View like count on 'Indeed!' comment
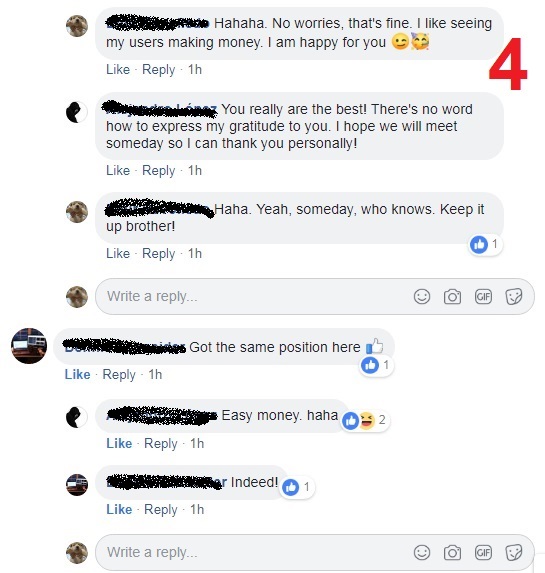Viewport: 545px width, 573px height. click(x=297, y=487)
